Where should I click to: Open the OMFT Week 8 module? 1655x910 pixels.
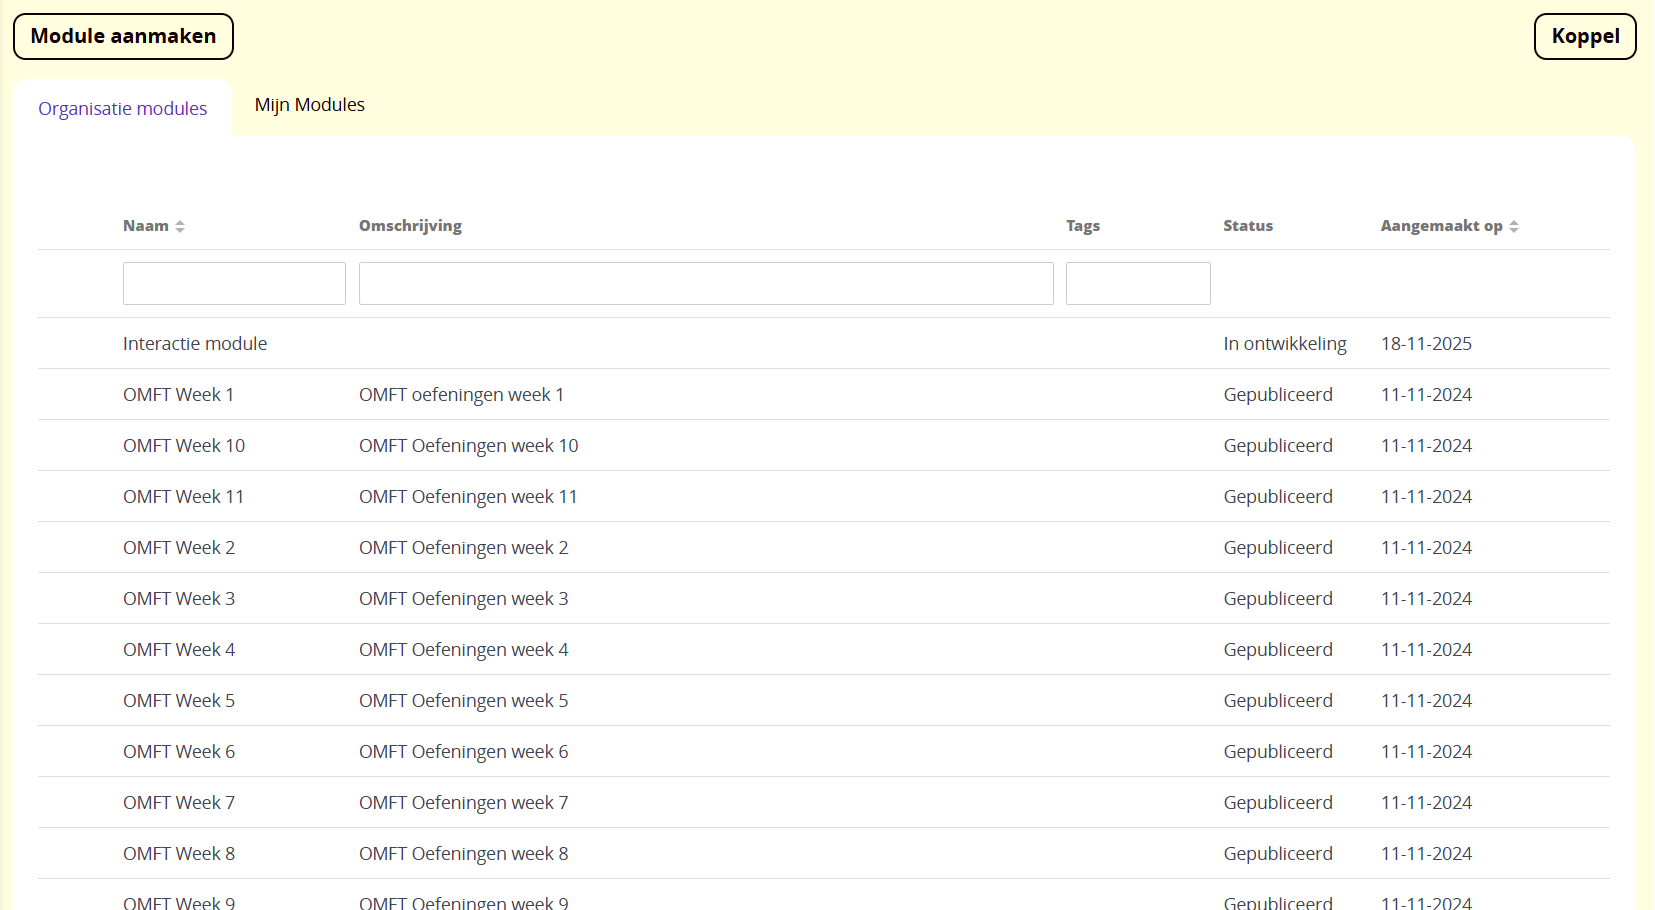[179, 854]
